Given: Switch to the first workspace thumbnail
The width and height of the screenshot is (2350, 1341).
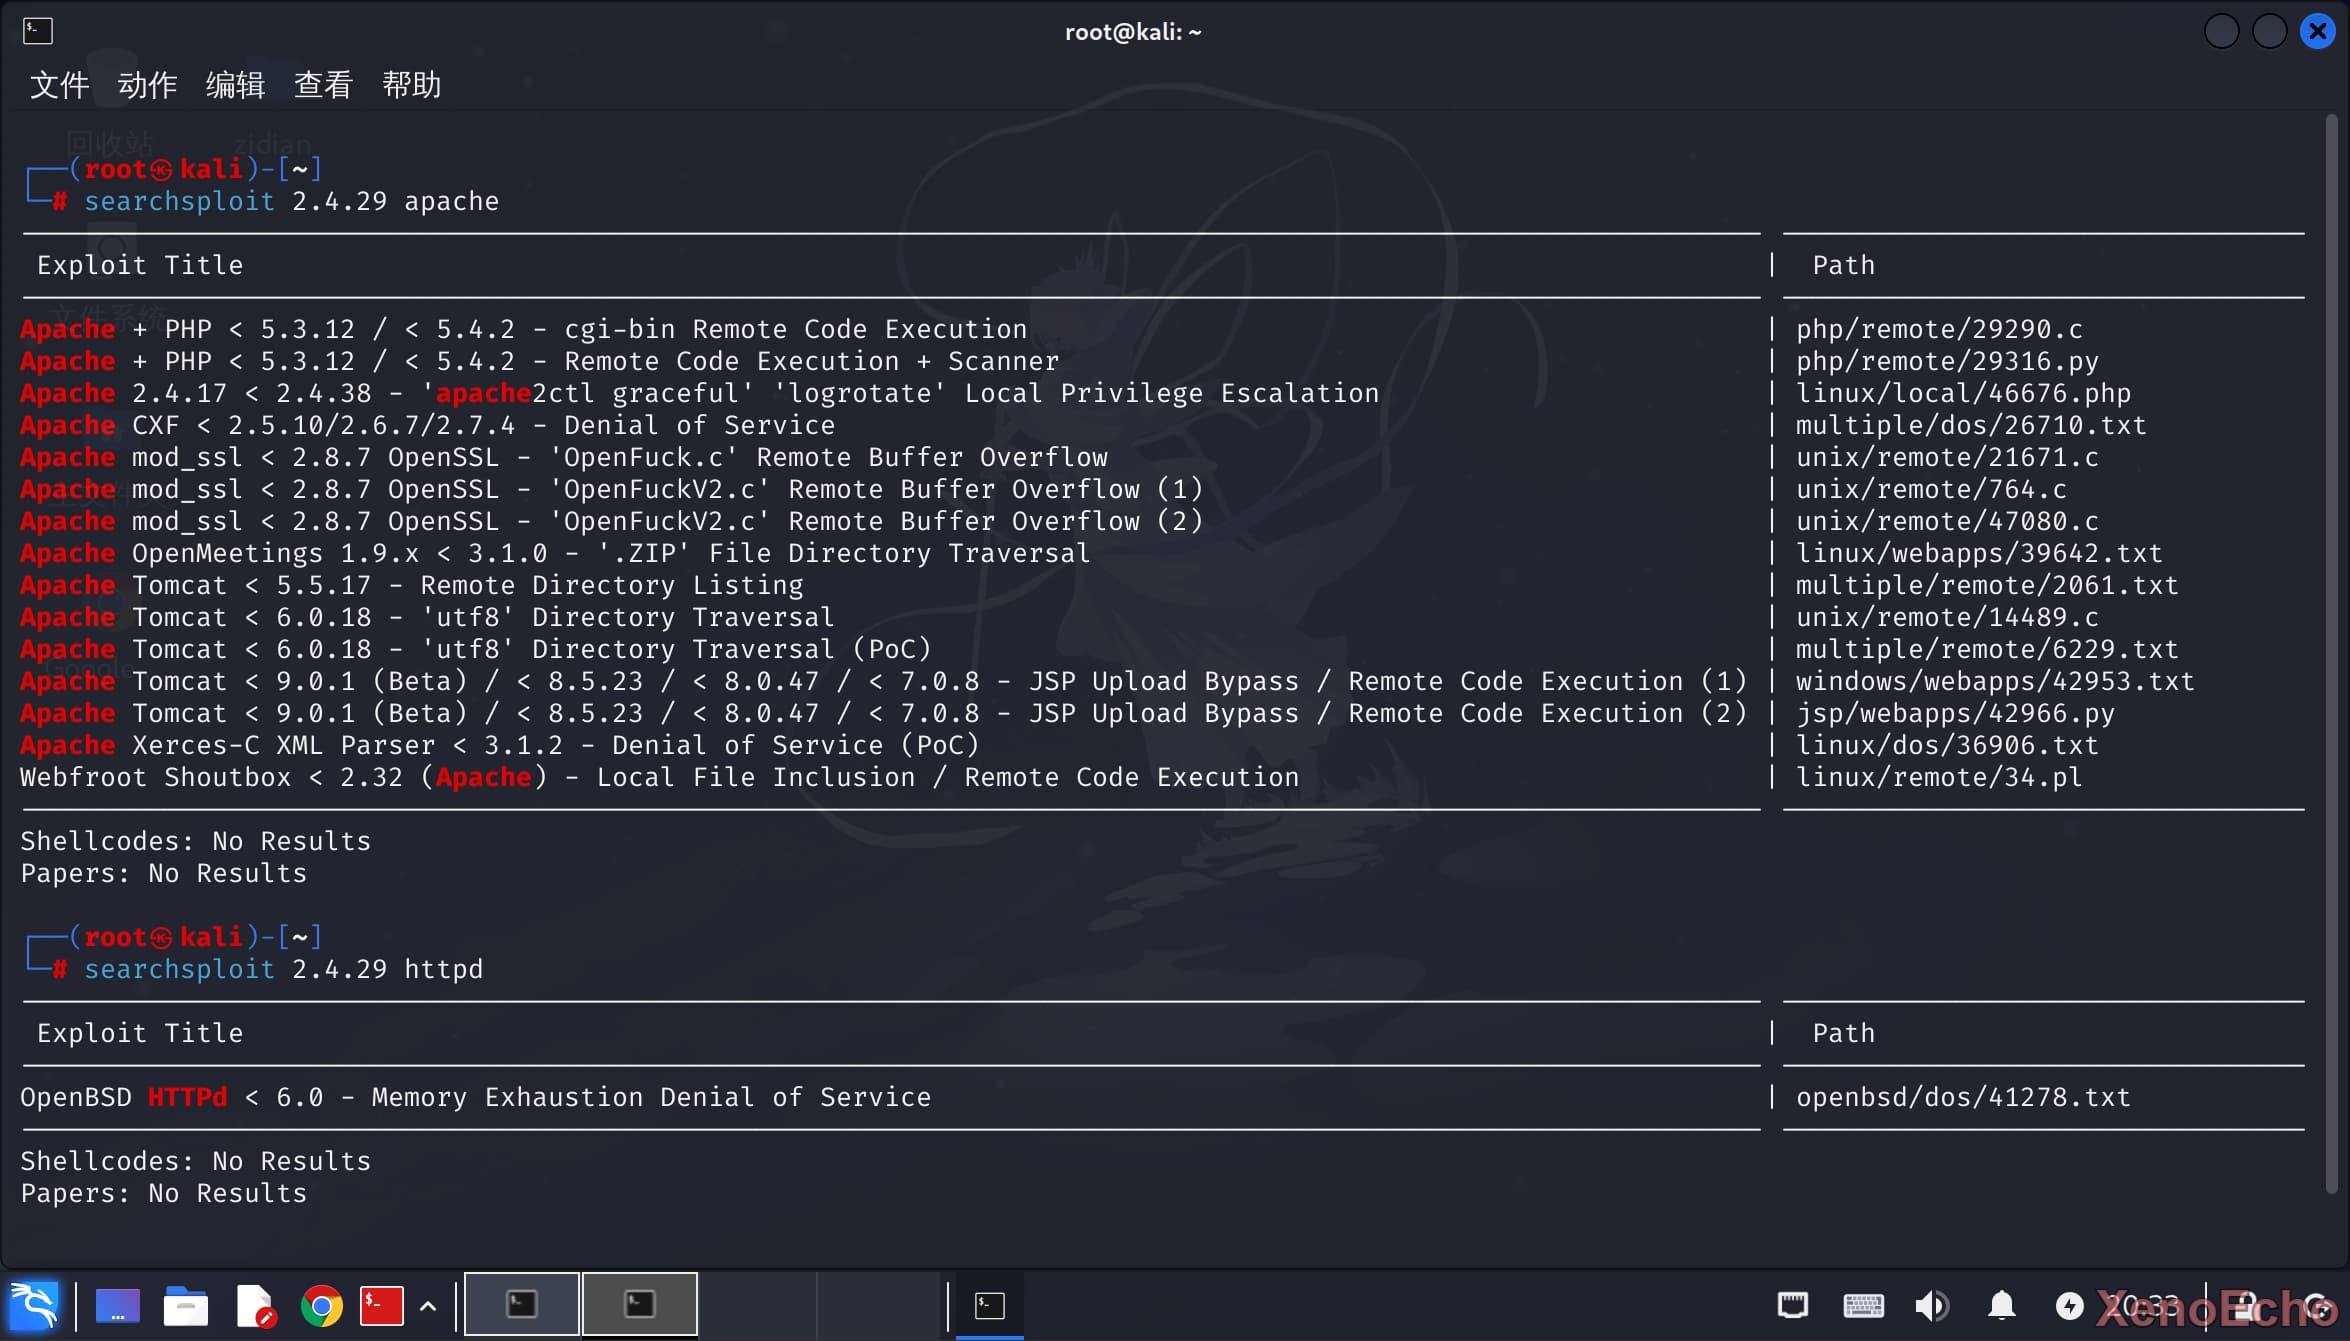Looking at the screenshot, I should click(x=522, y=1304).
